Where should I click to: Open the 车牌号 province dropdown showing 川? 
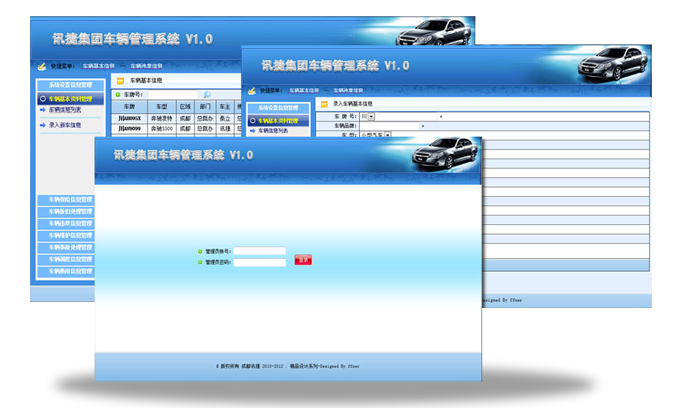(x=370, y=117)
